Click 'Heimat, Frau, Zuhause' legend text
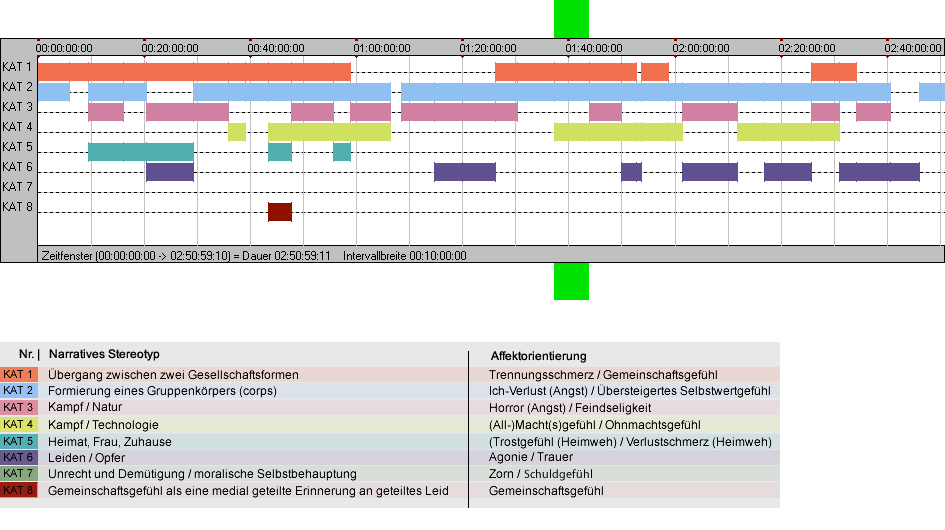The image size is (945, 530). pyautogui.click(x=110, y=442)
